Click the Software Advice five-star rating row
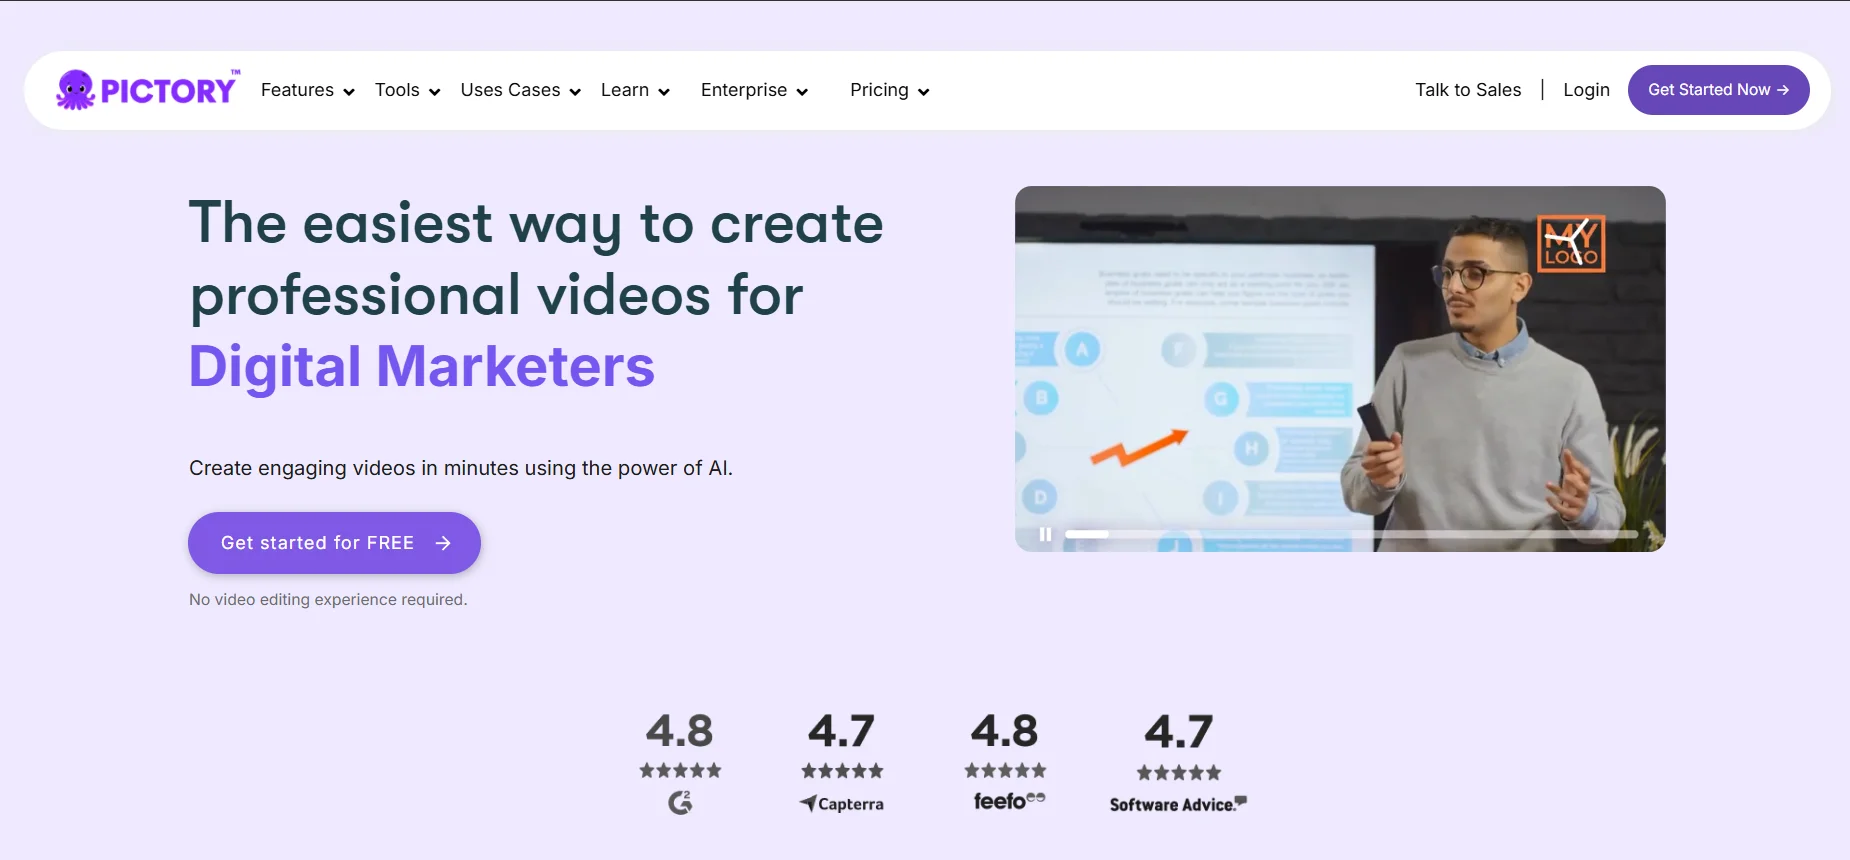The height and width of the screenshot is (860, 1850). 1179,773
